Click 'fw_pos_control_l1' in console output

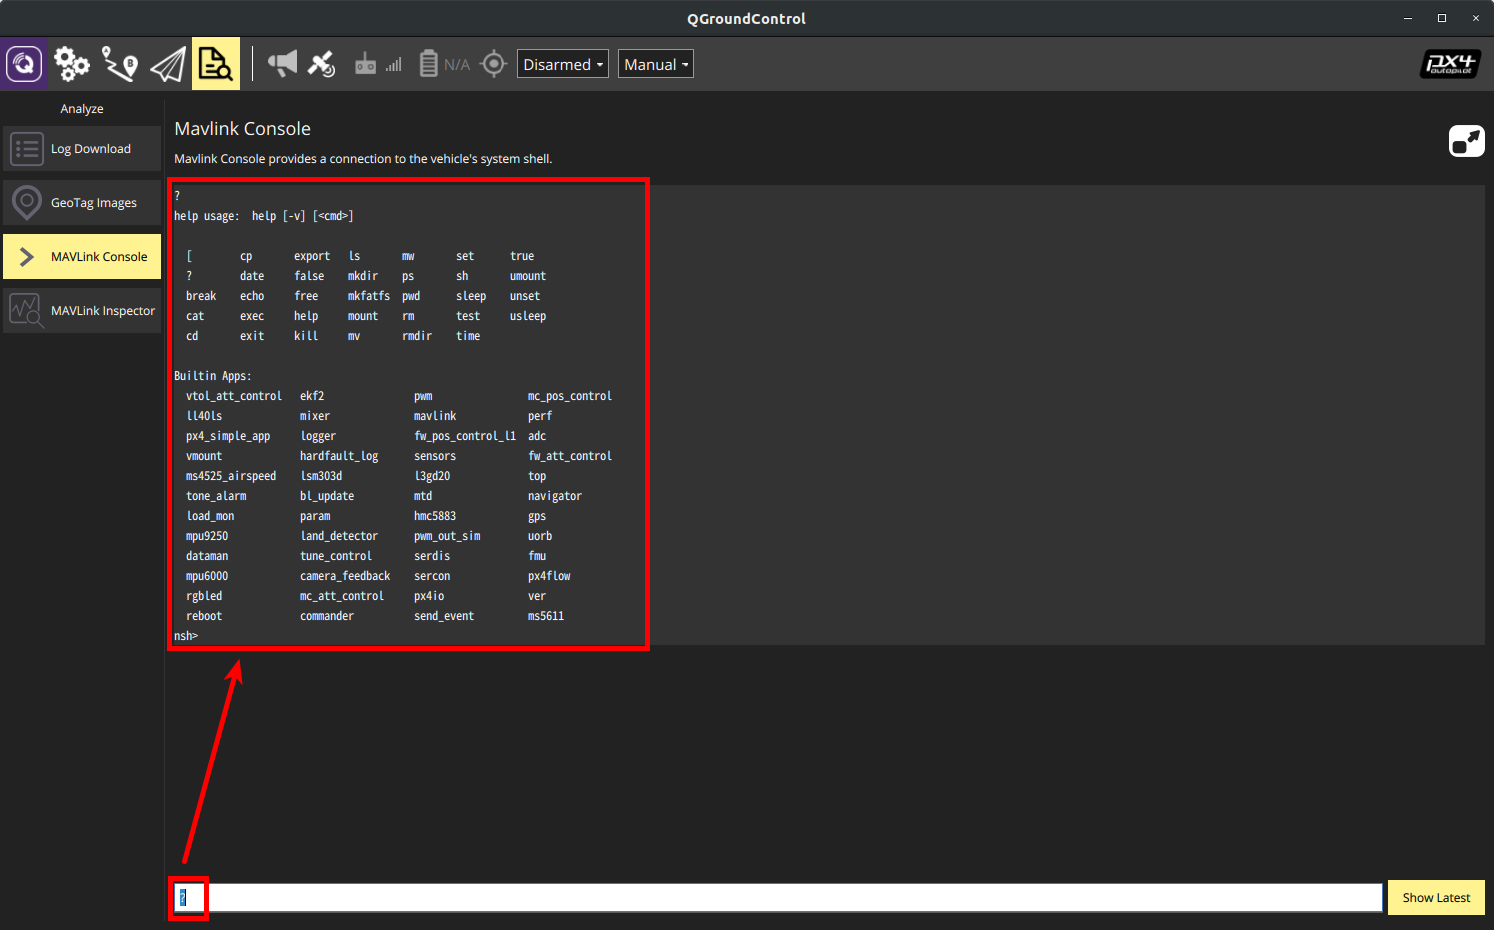pos(465,436)
